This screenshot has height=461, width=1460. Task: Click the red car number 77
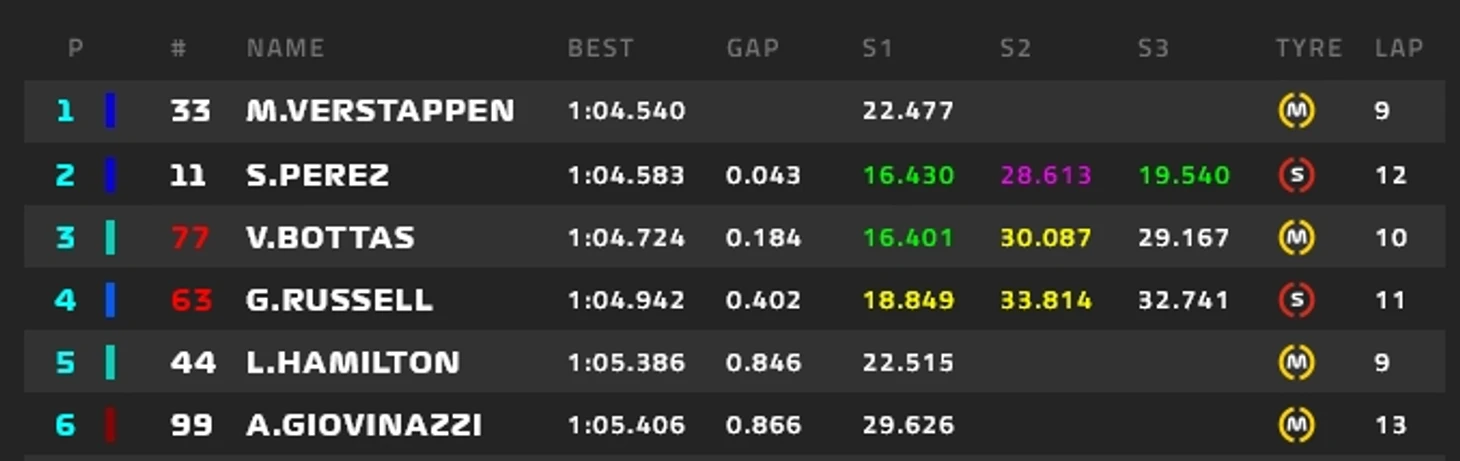click(190, 238)
